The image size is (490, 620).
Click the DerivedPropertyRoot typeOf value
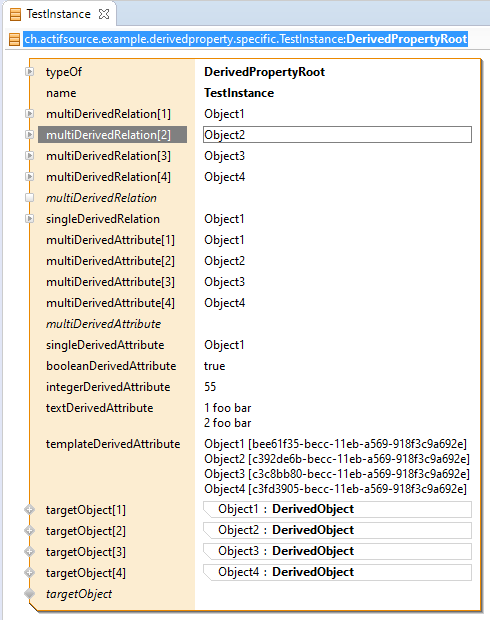click(x=265, y=72)
